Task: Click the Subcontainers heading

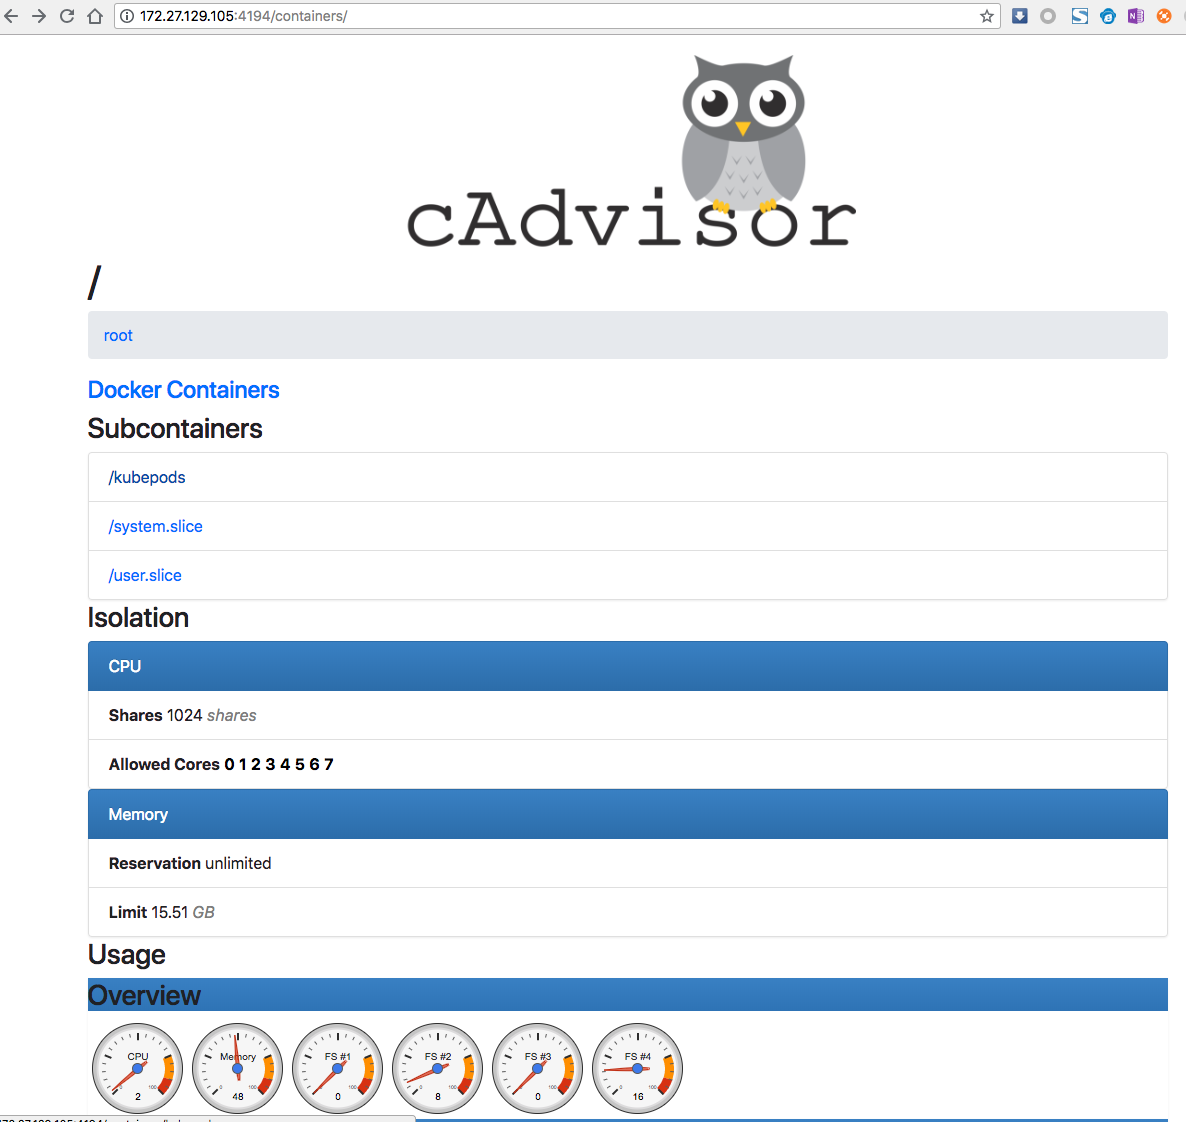Action: click(x=175, y=428)
